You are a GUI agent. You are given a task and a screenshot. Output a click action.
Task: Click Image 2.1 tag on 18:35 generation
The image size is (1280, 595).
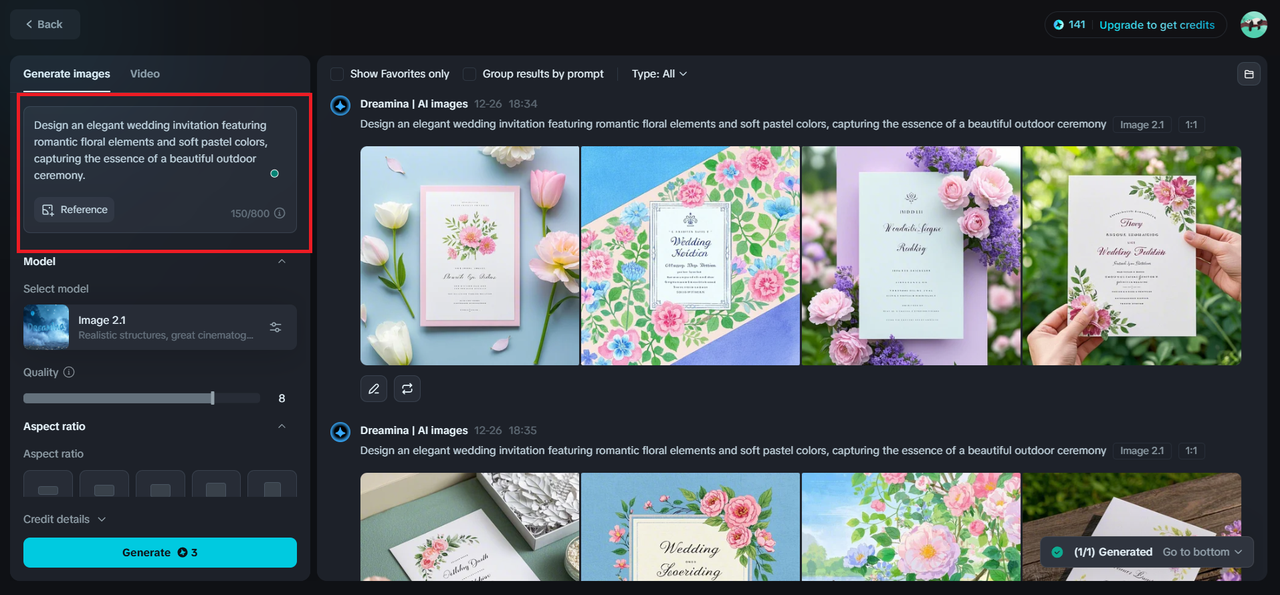point(1142,451)
